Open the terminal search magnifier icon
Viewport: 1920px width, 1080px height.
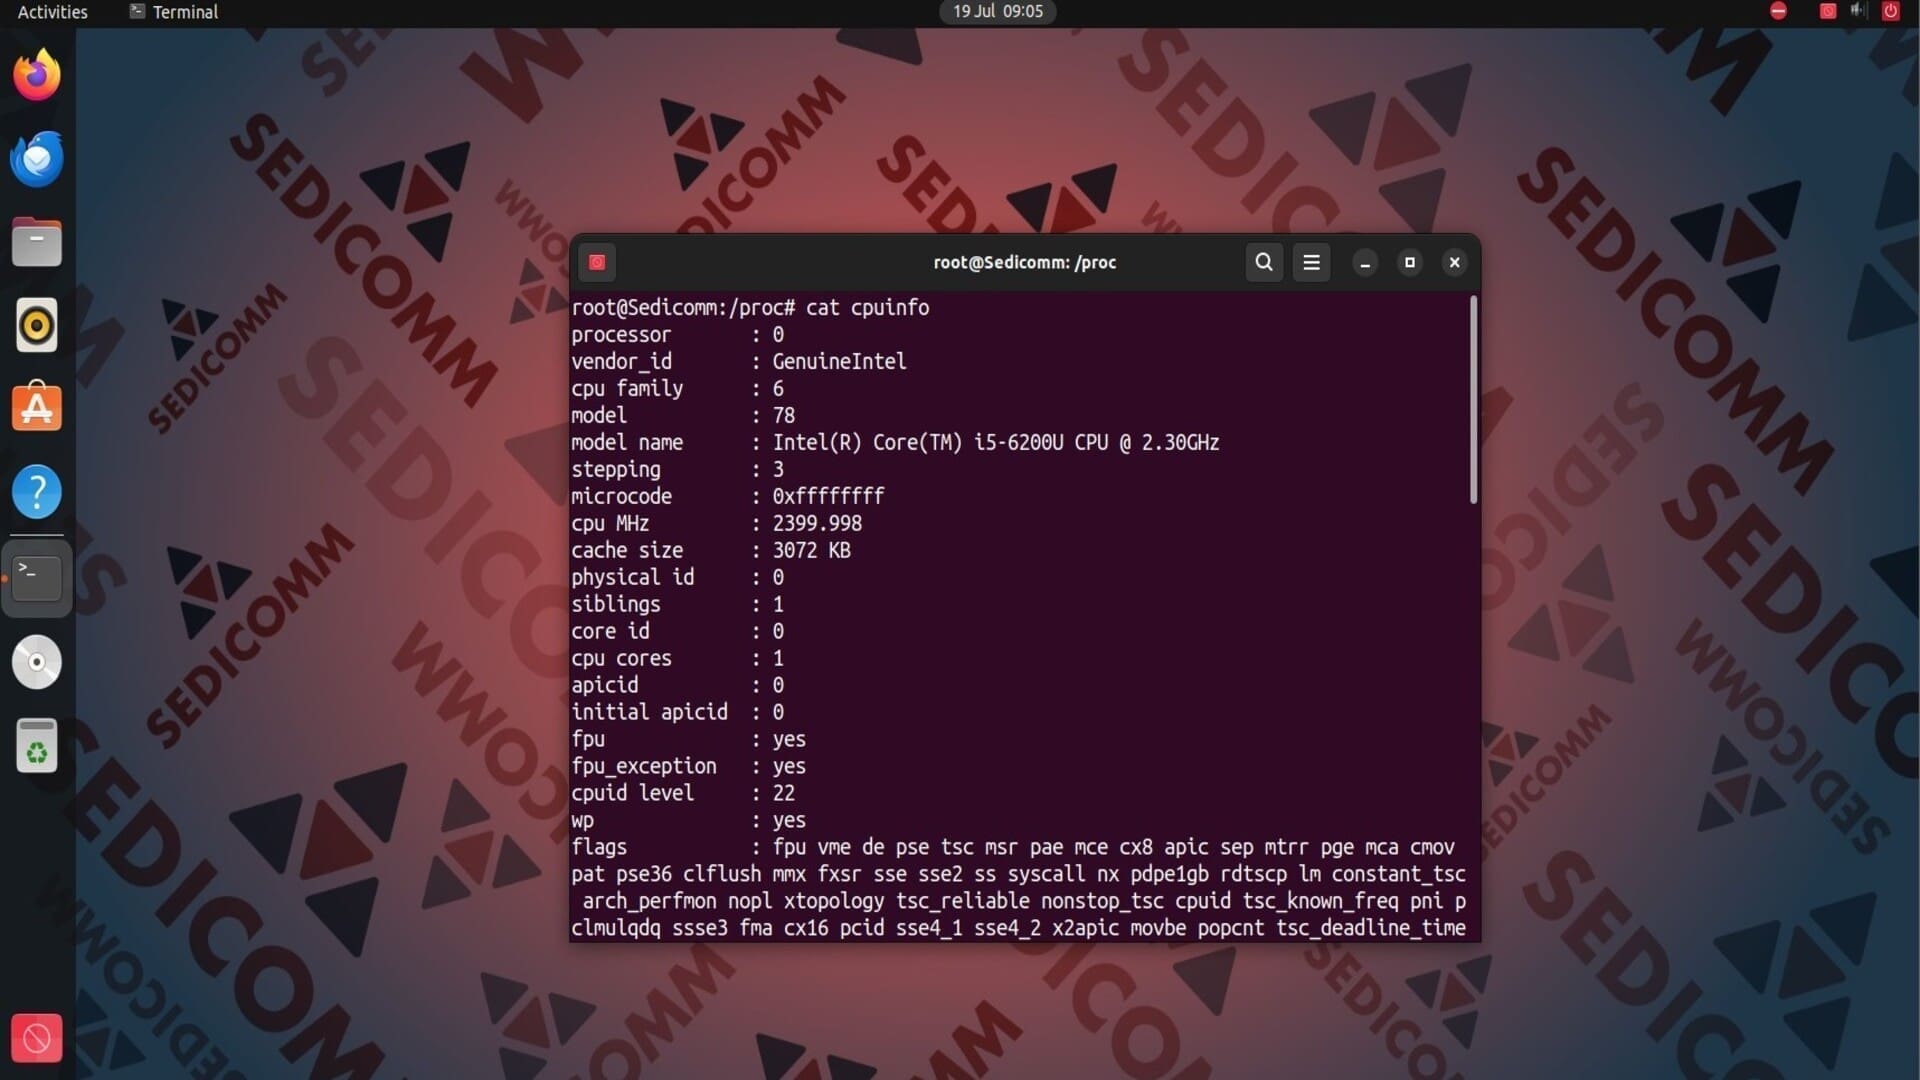click(x=1264, y=262)
